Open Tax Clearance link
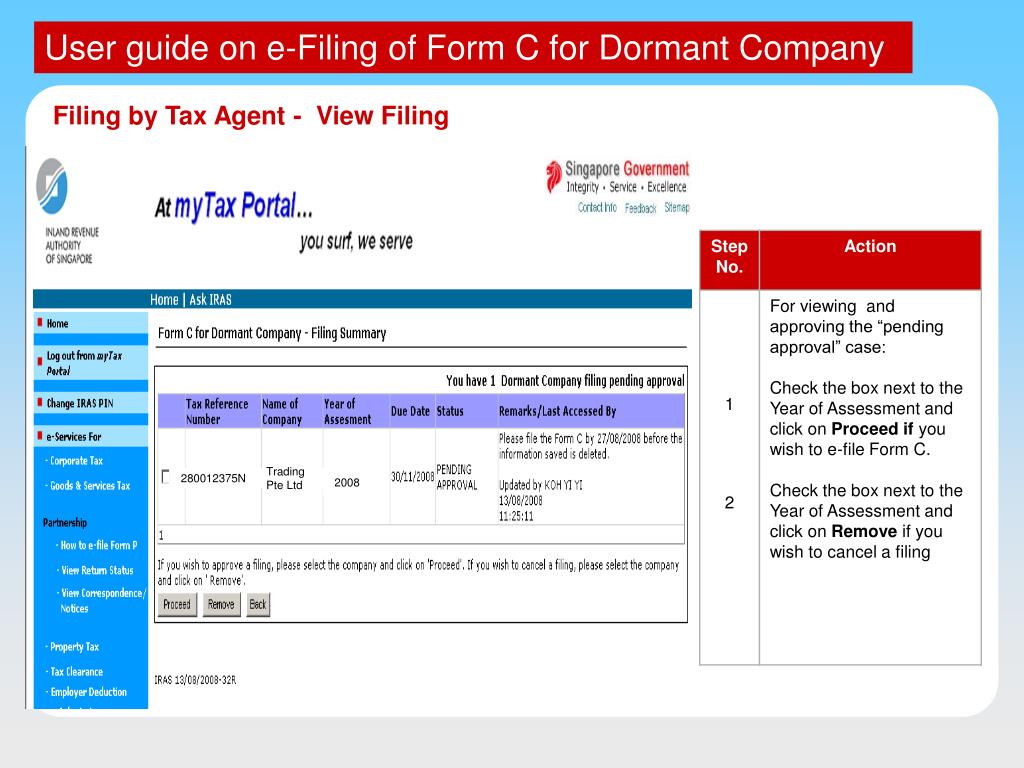 pos(74,672)
